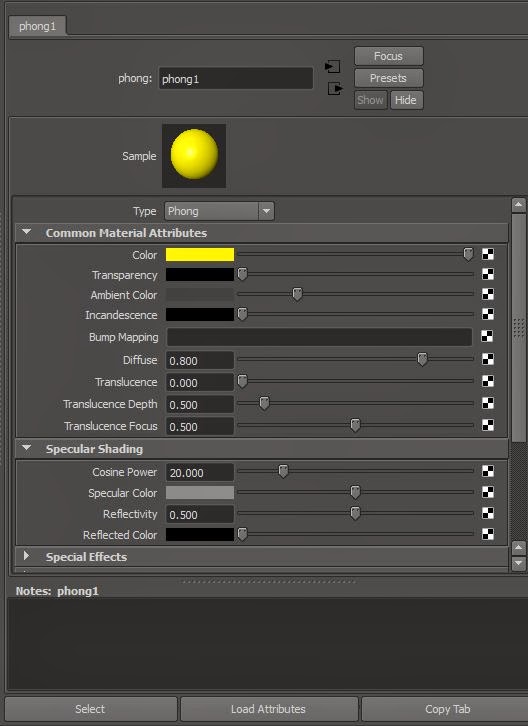Click the Translucence slider handle
528x726 pixels.
pos(242,381)
